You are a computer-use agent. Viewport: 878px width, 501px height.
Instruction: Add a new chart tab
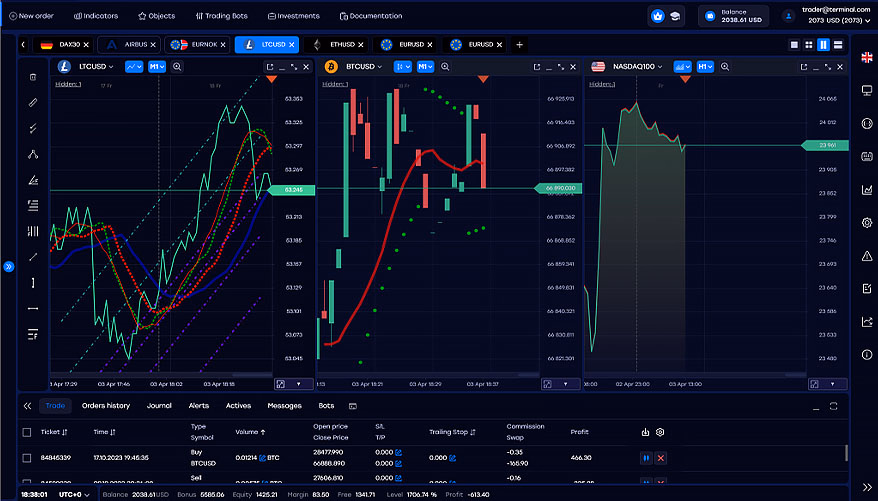pyautogui.click(x=519, y=44)
